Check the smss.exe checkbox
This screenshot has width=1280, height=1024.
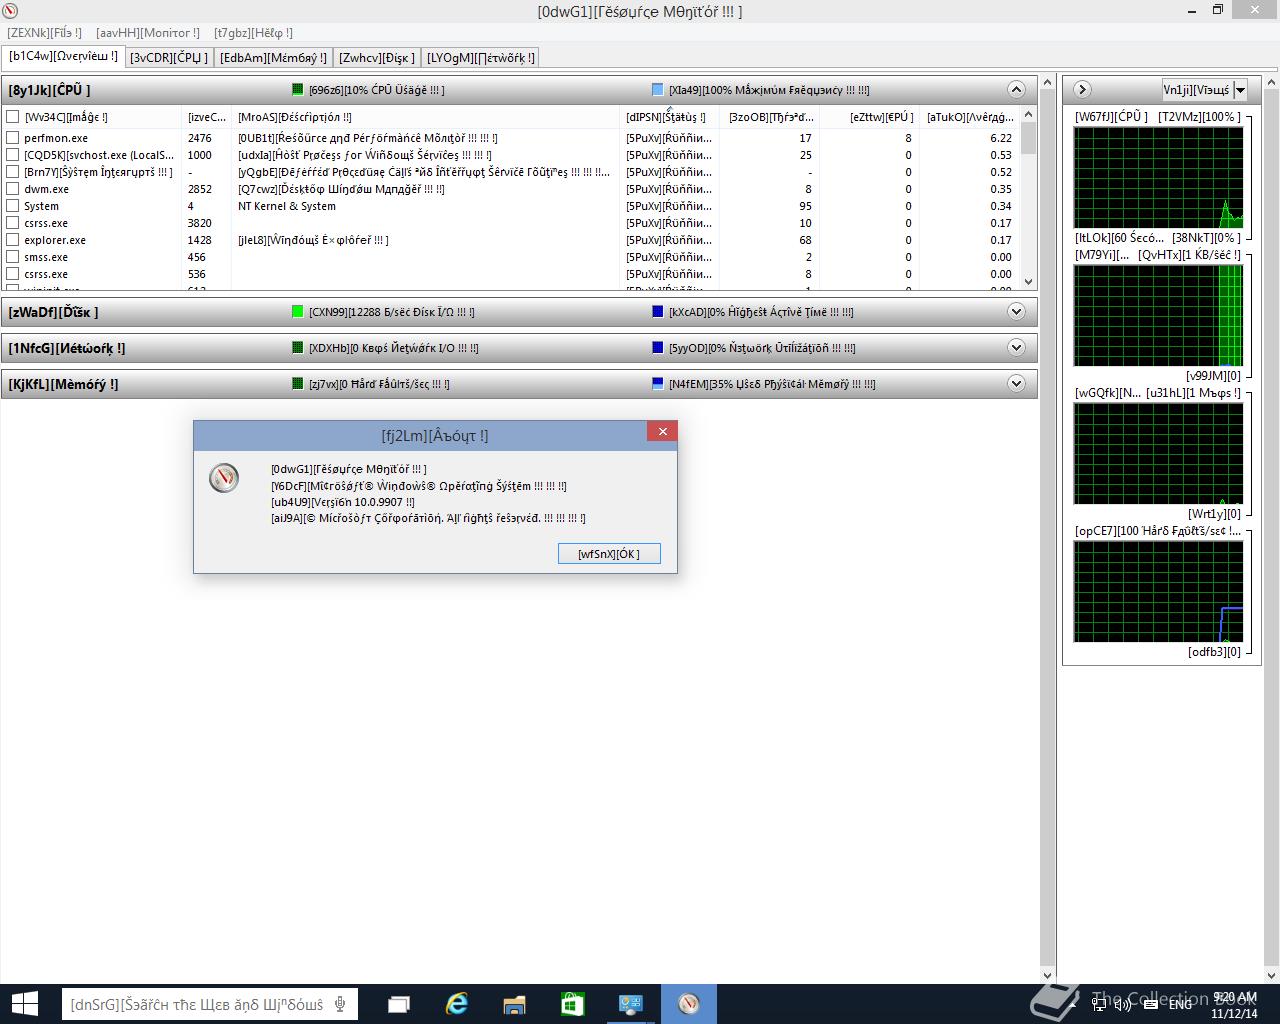tap(13, 257)
